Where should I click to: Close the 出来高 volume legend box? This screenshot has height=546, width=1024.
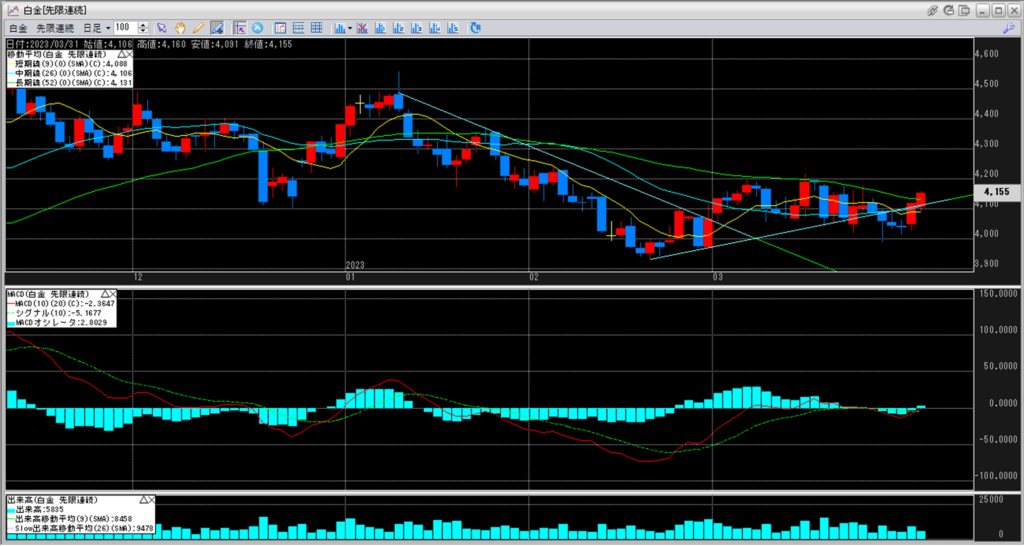click(x=150, y=498)
